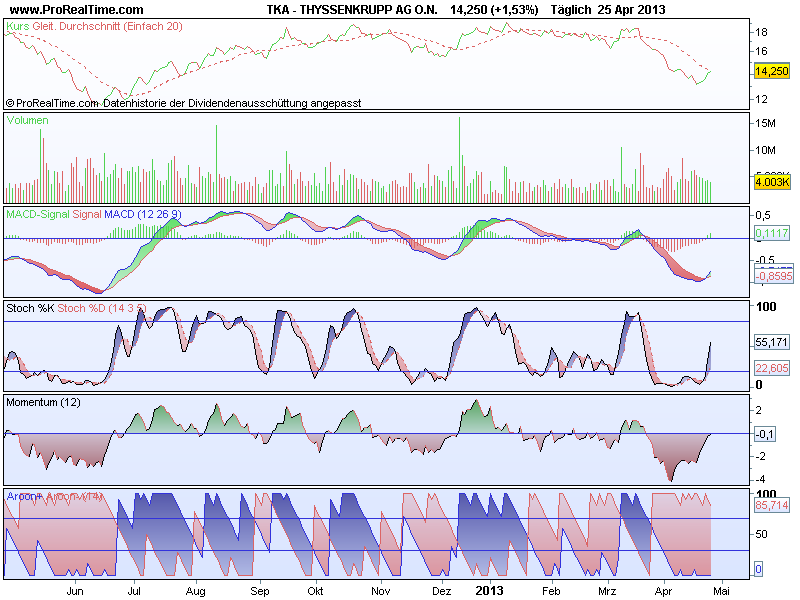Image resolution: width=800 pixels, height=600 pixels.
Task: Click the Jun label on time axis
Action: 75,591
